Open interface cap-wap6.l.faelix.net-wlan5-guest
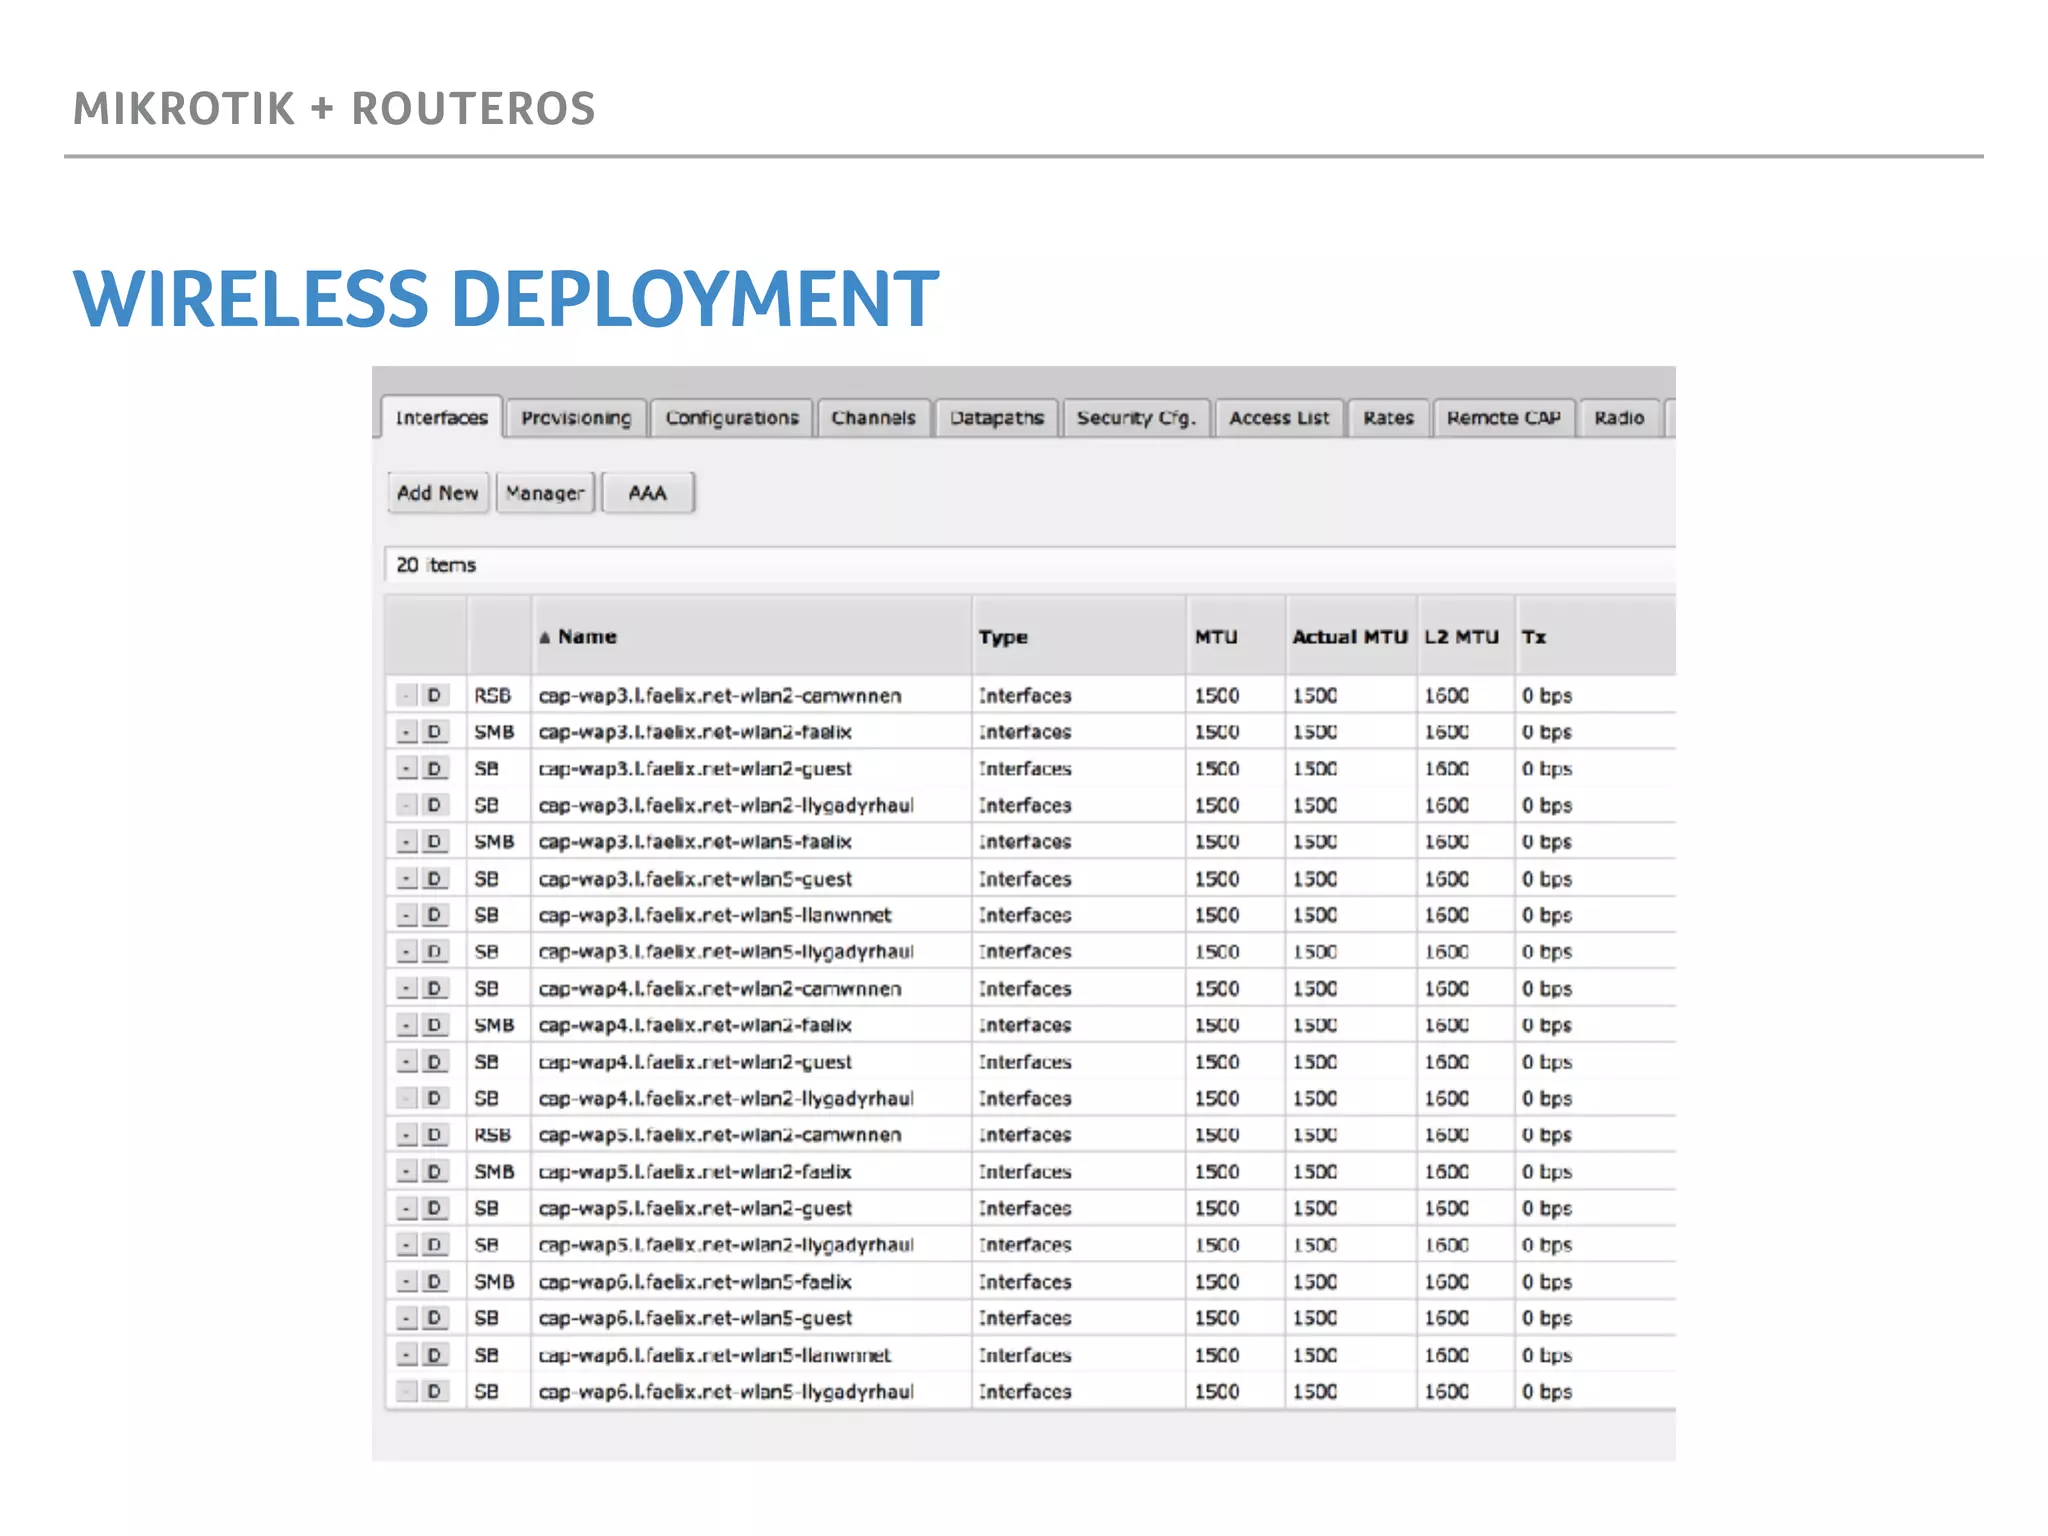The image size is (2048, 1536). [x=695, y=1318]
